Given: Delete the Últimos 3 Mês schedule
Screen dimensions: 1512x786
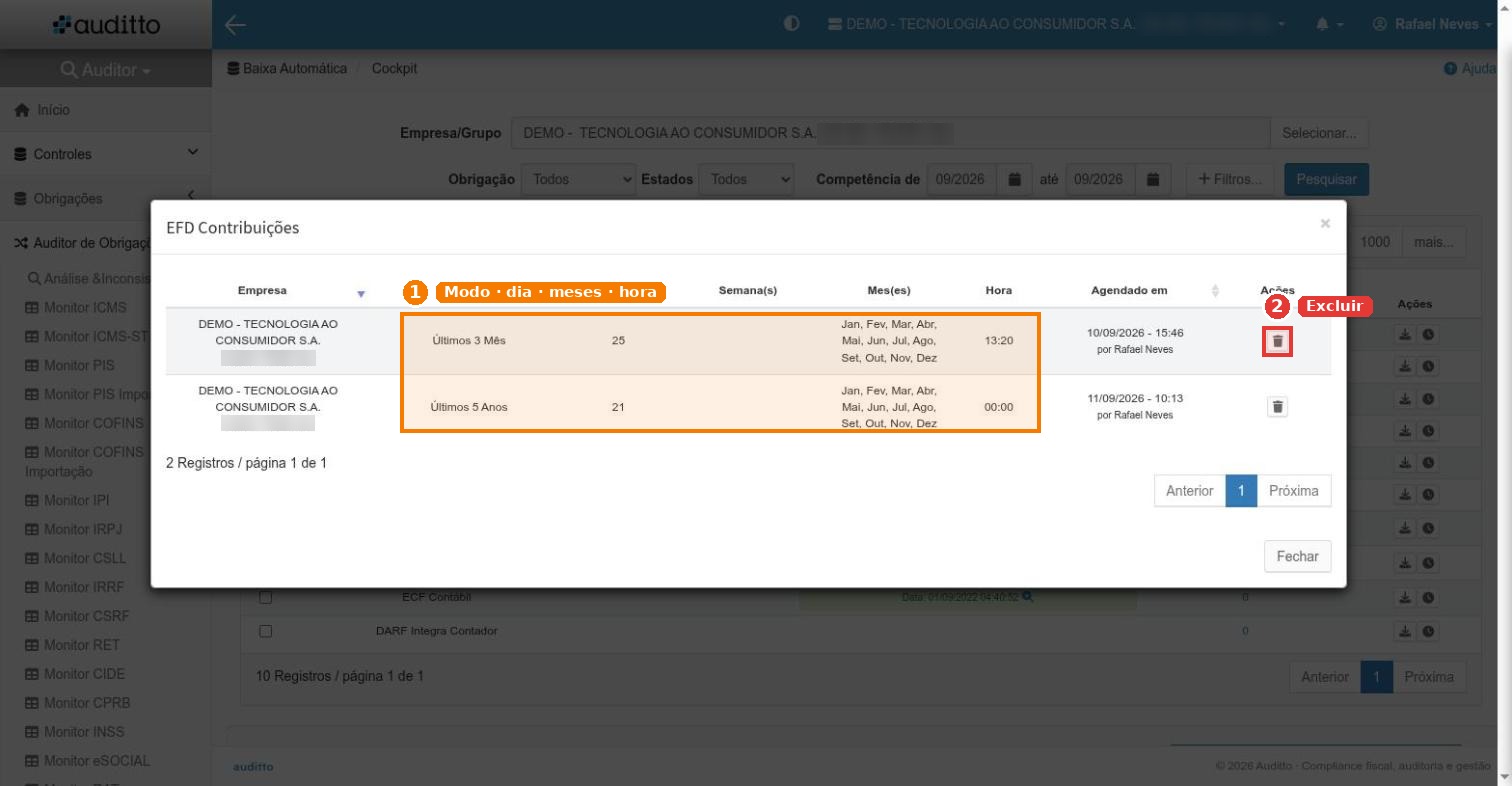Looking at the screenshot, I should coord(1277,341).
